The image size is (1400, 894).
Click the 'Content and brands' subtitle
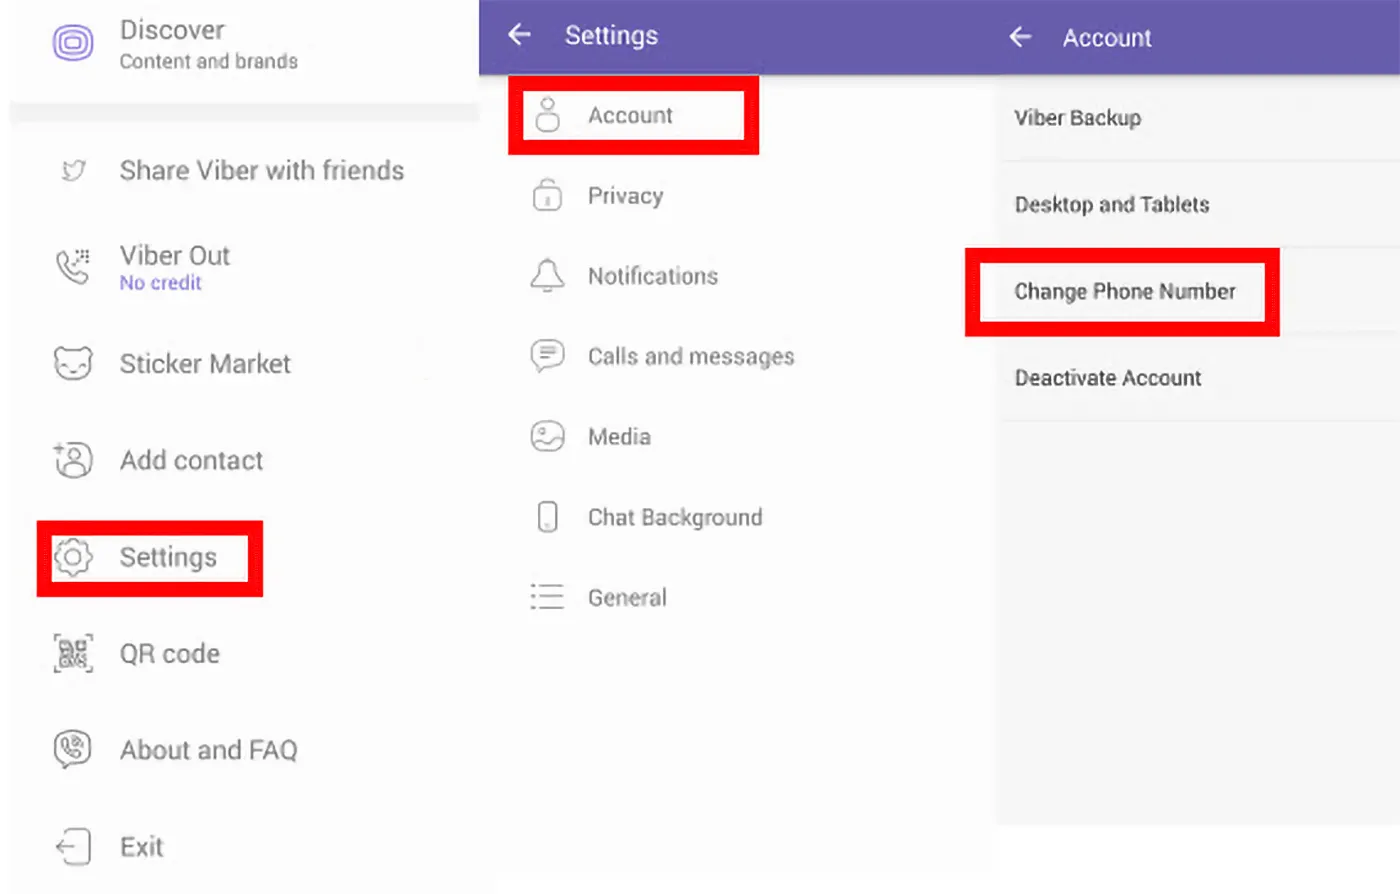(x=208, y=61)
